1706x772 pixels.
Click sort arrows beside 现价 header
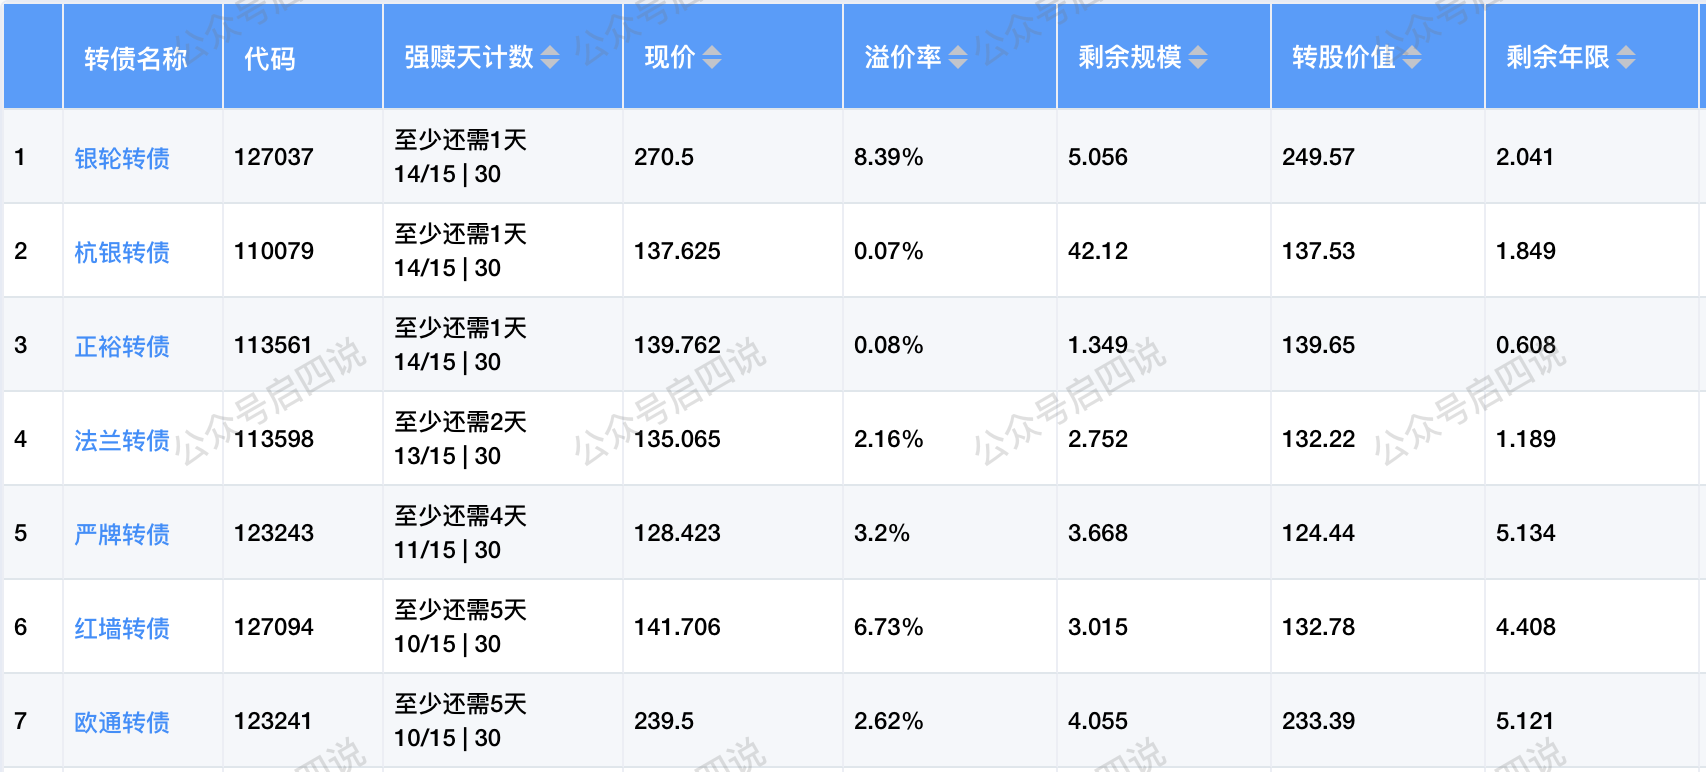click(711, 58)
